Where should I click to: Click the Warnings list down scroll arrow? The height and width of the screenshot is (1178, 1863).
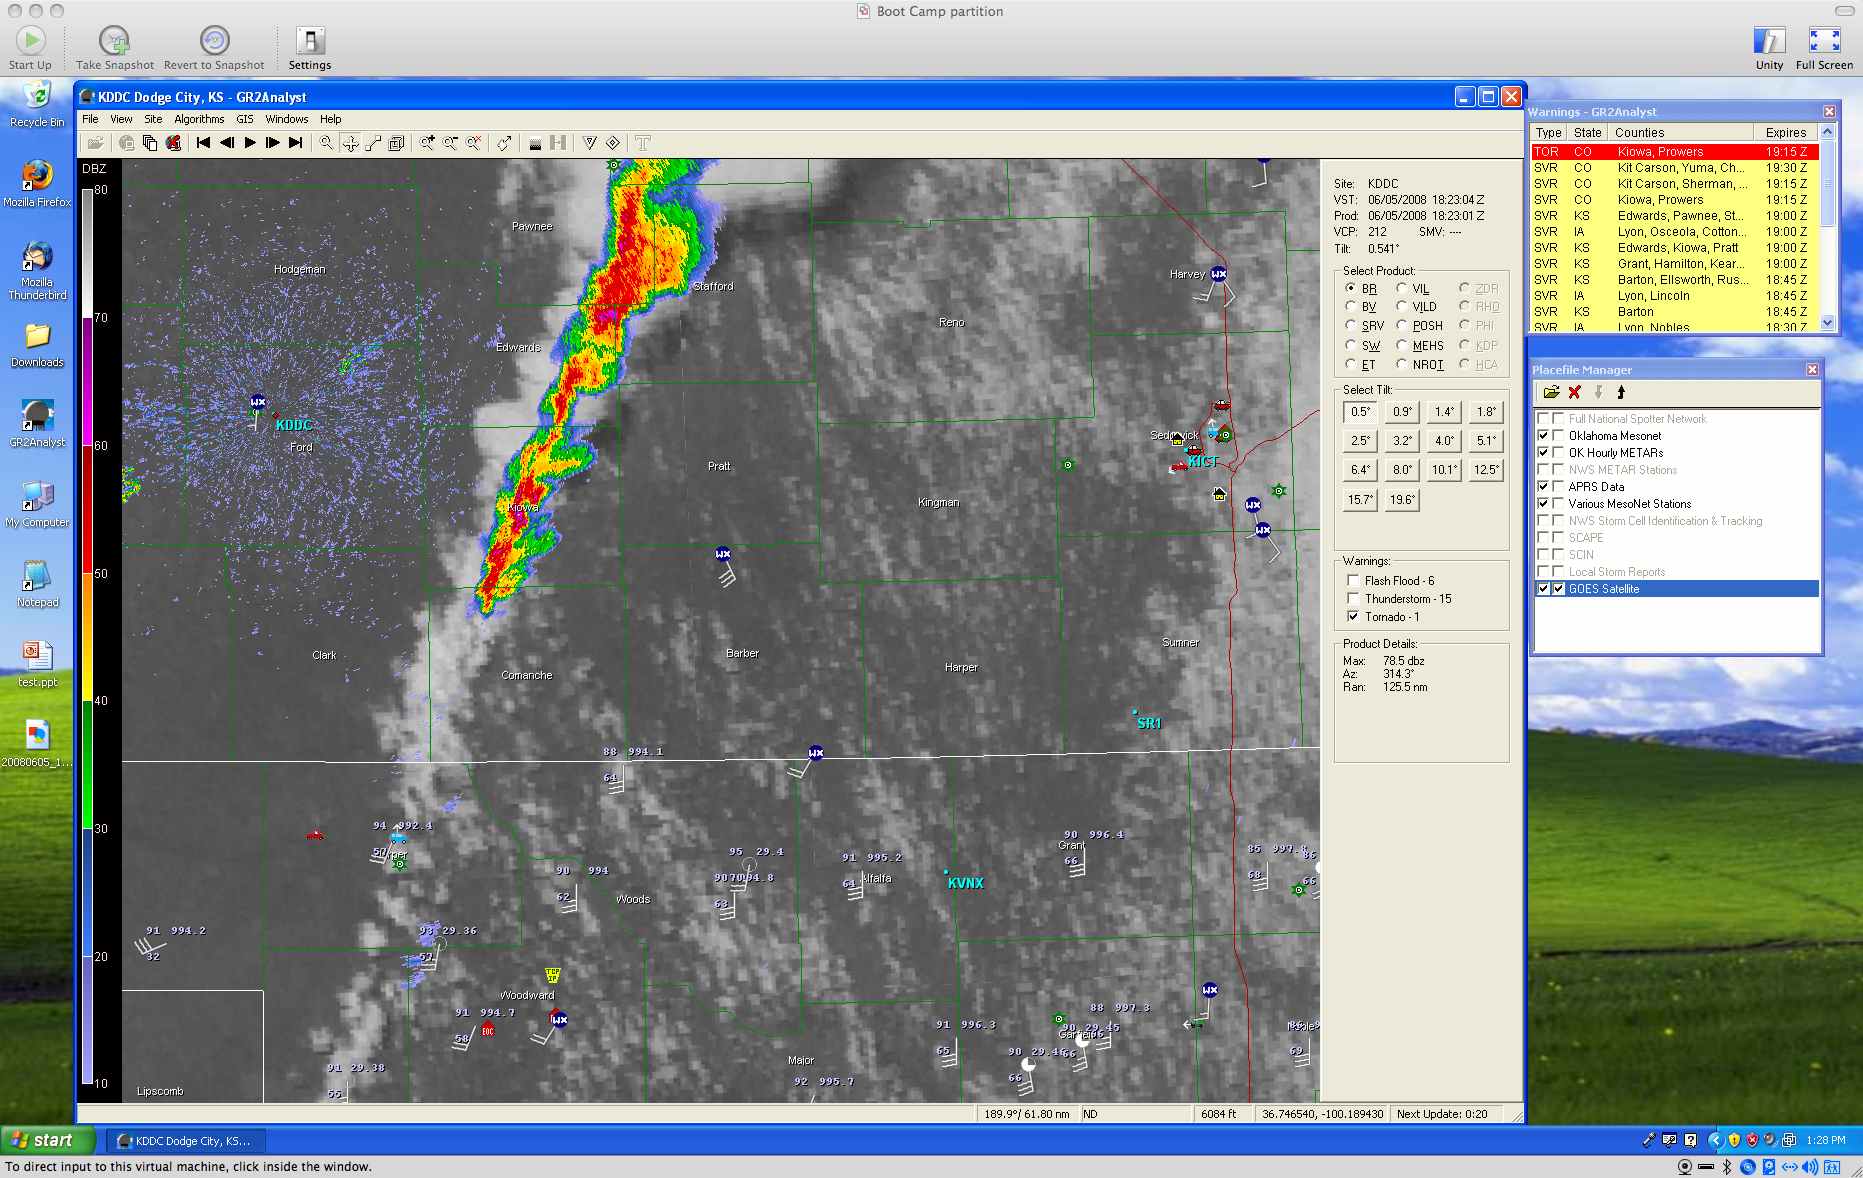pyautogui.click(x=1828, y=322)
